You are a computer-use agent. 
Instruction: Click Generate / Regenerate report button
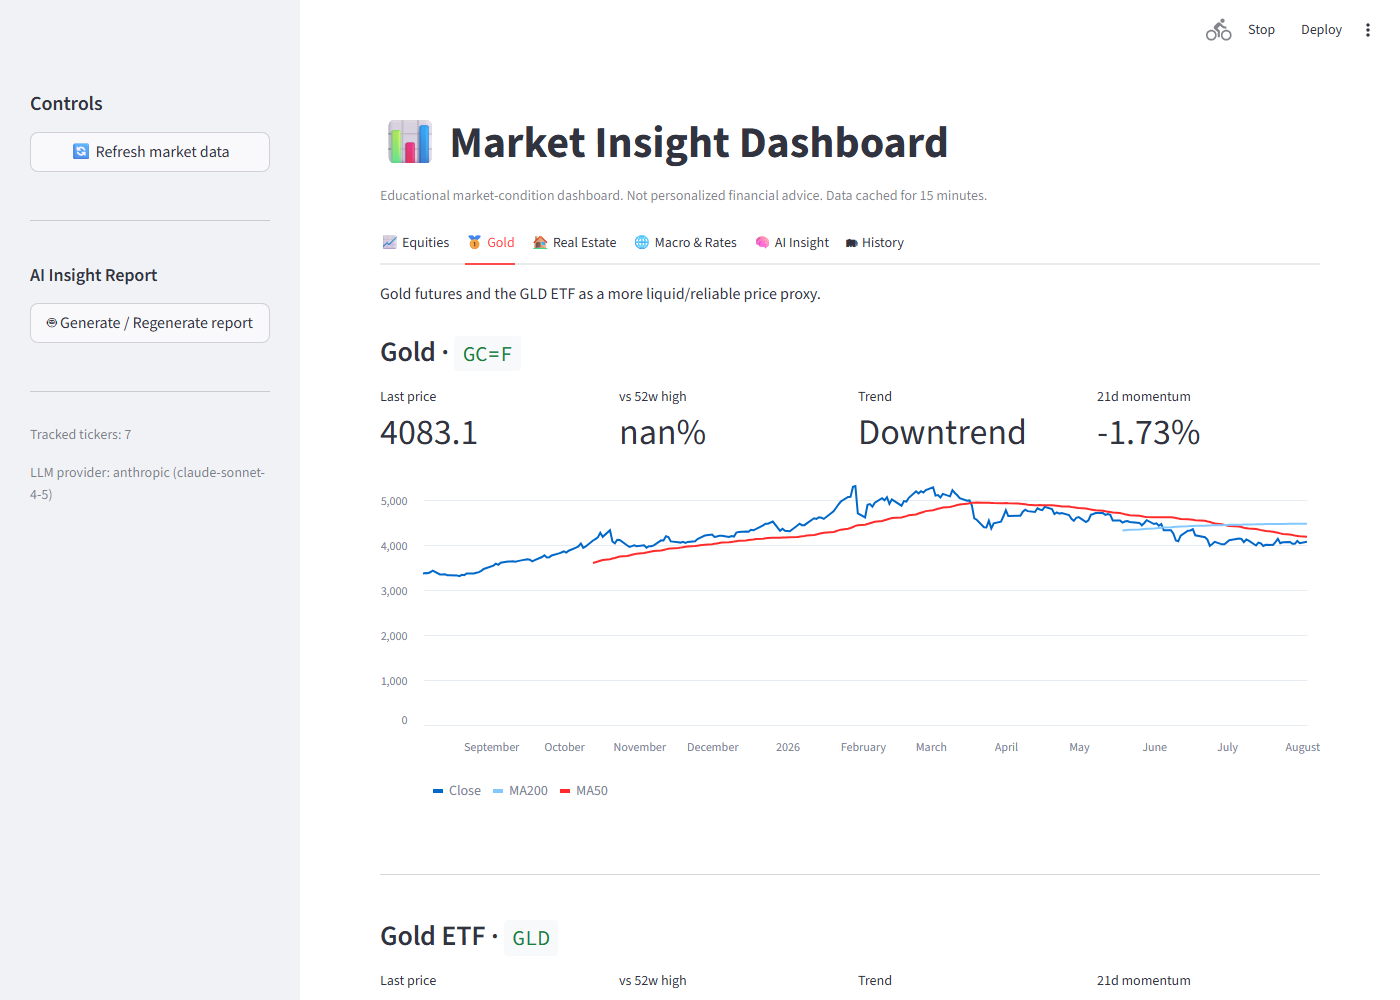[x=150, y=323]
